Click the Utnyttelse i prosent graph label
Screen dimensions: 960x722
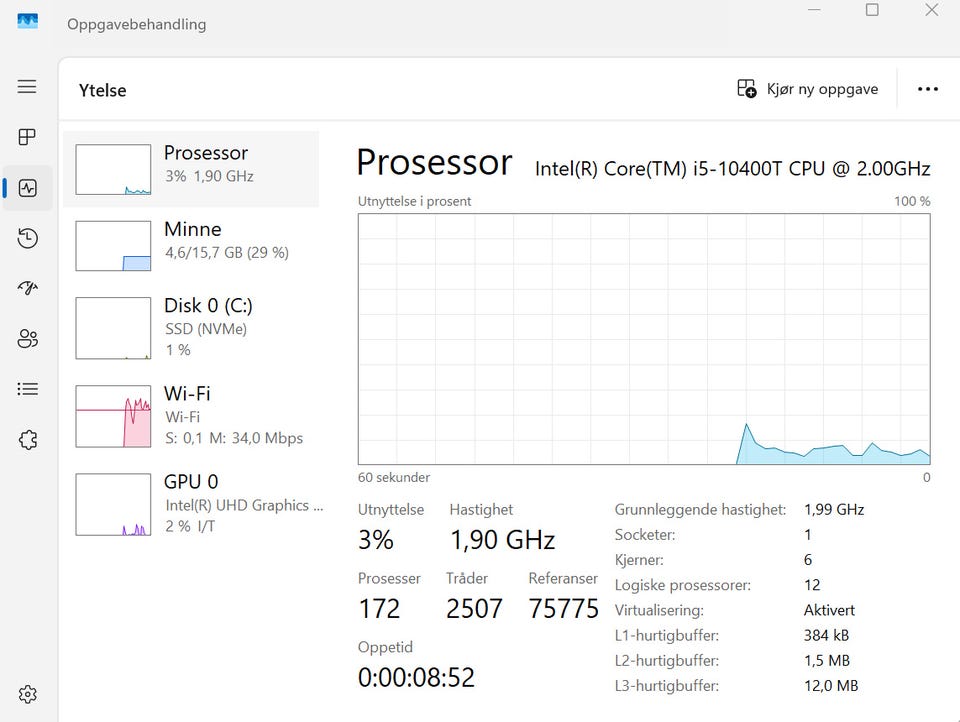(x=414, y=201)
